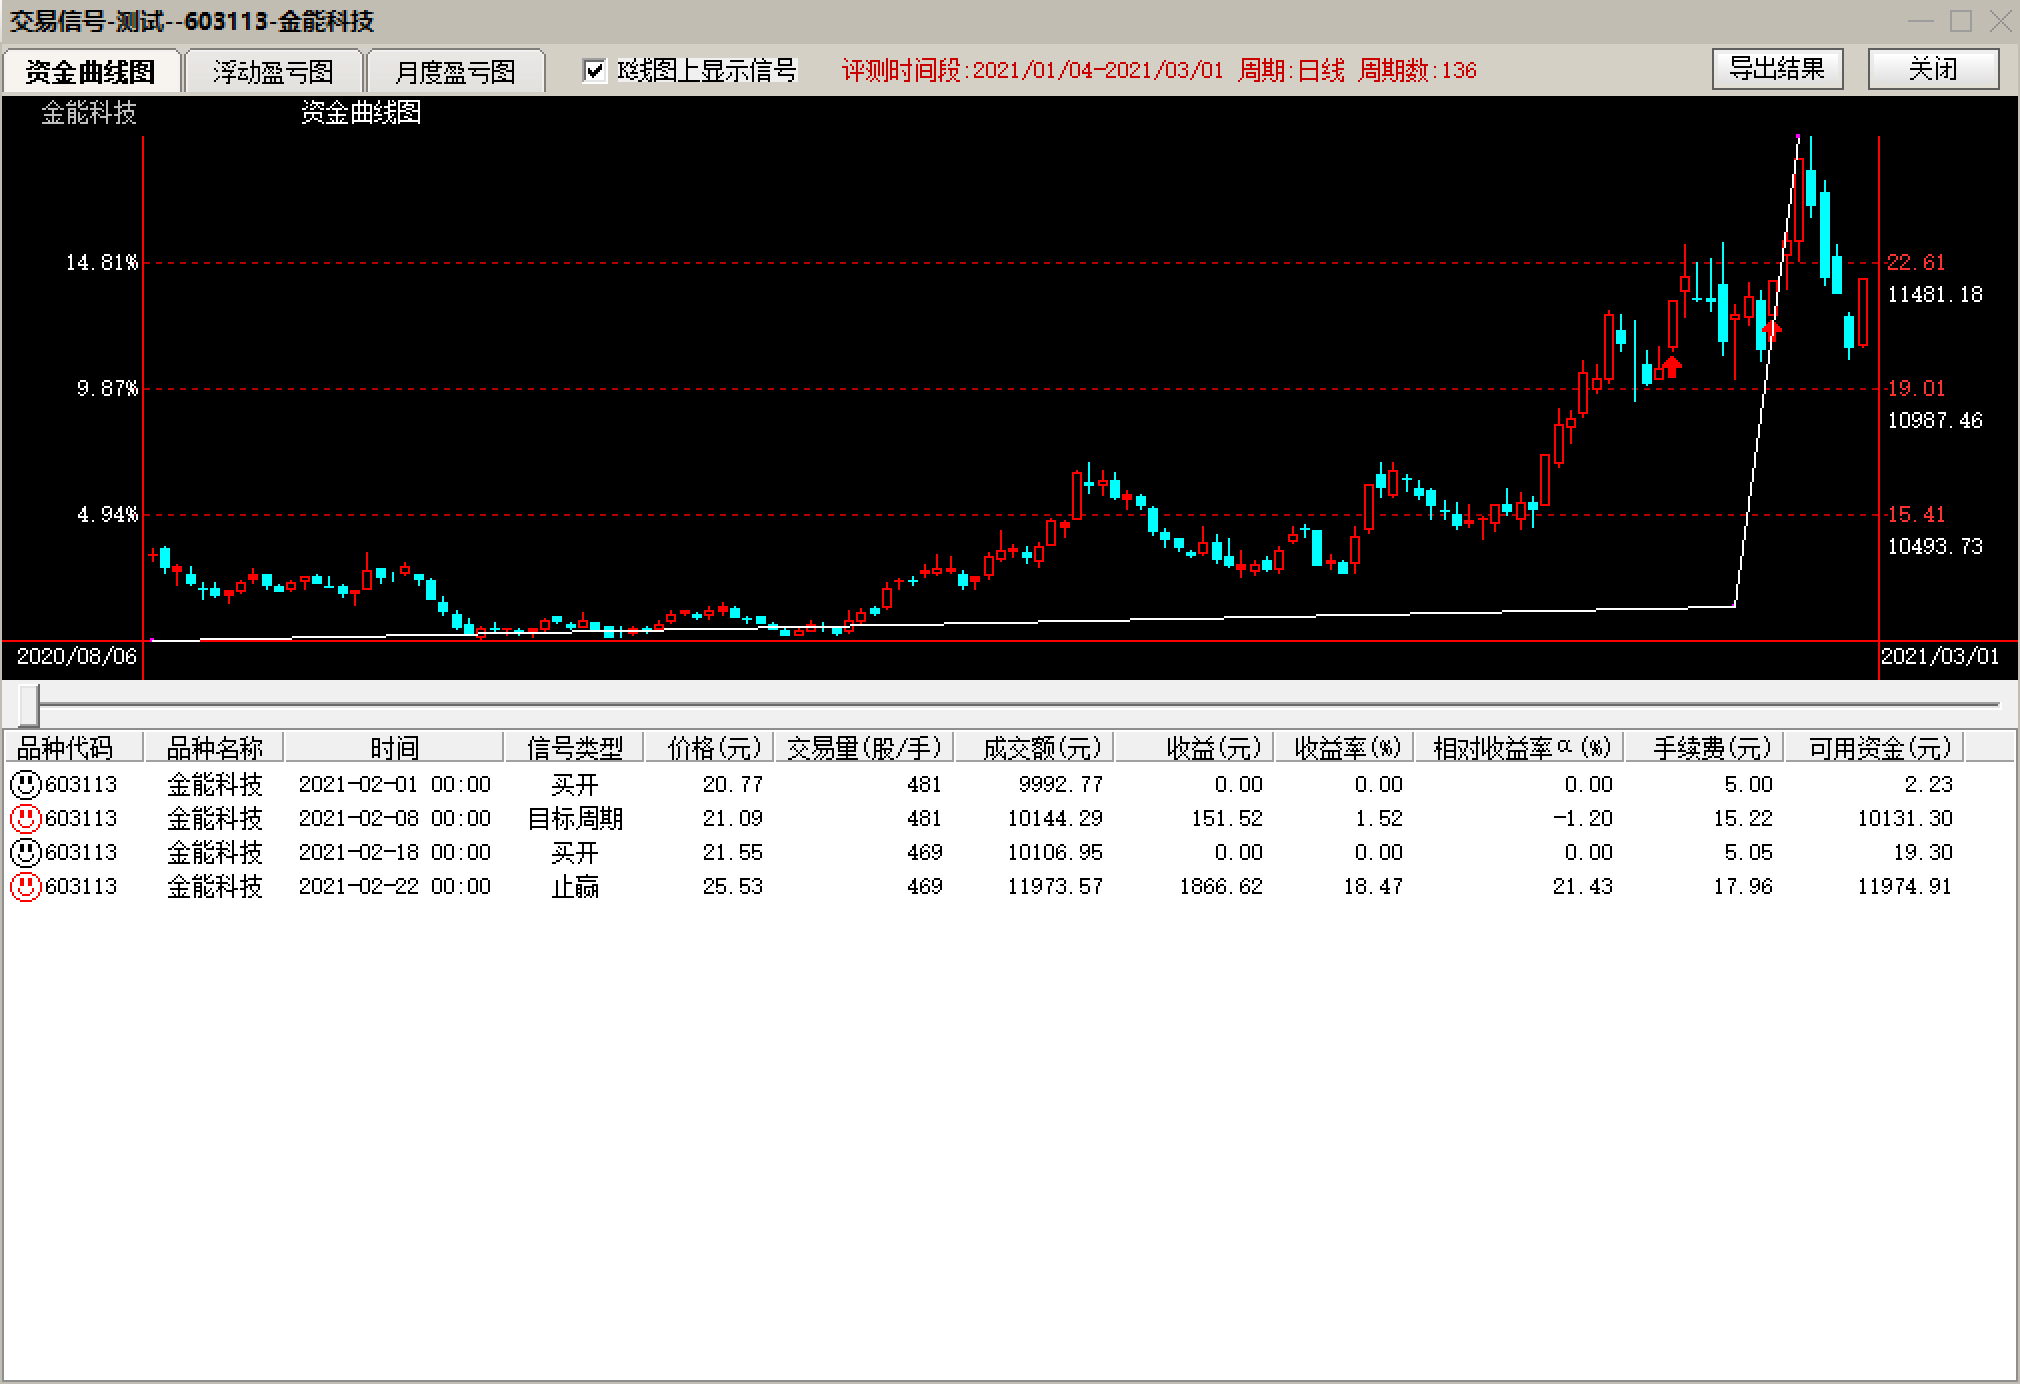The image size is (2020, 1384).
Task: Click the 成交额(元) column header
Action: (1034, 747)
